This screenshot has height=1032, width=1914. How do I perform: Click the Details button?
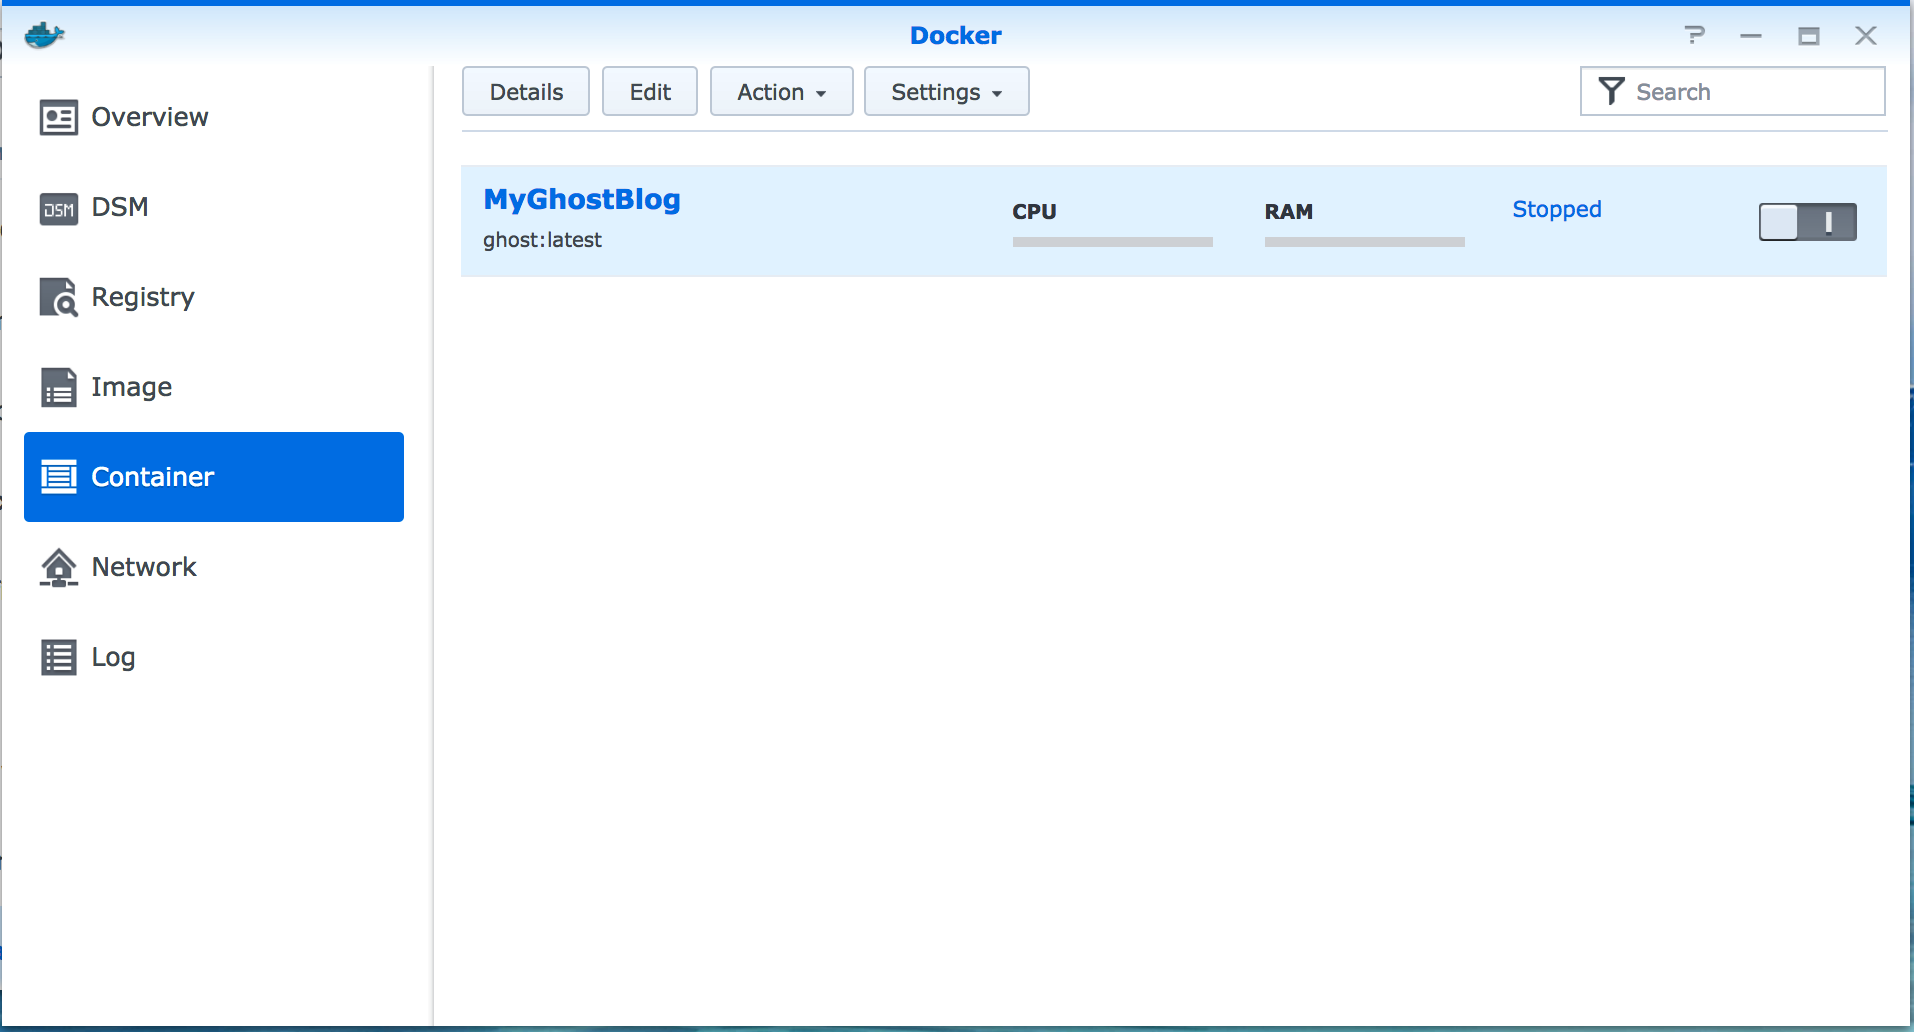coord(526,91)
